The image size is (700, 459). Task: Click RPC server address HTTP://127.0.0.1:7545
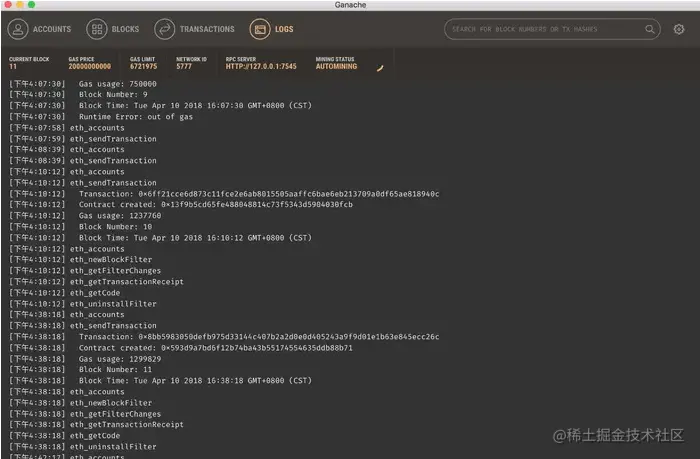tap(261, 67)
